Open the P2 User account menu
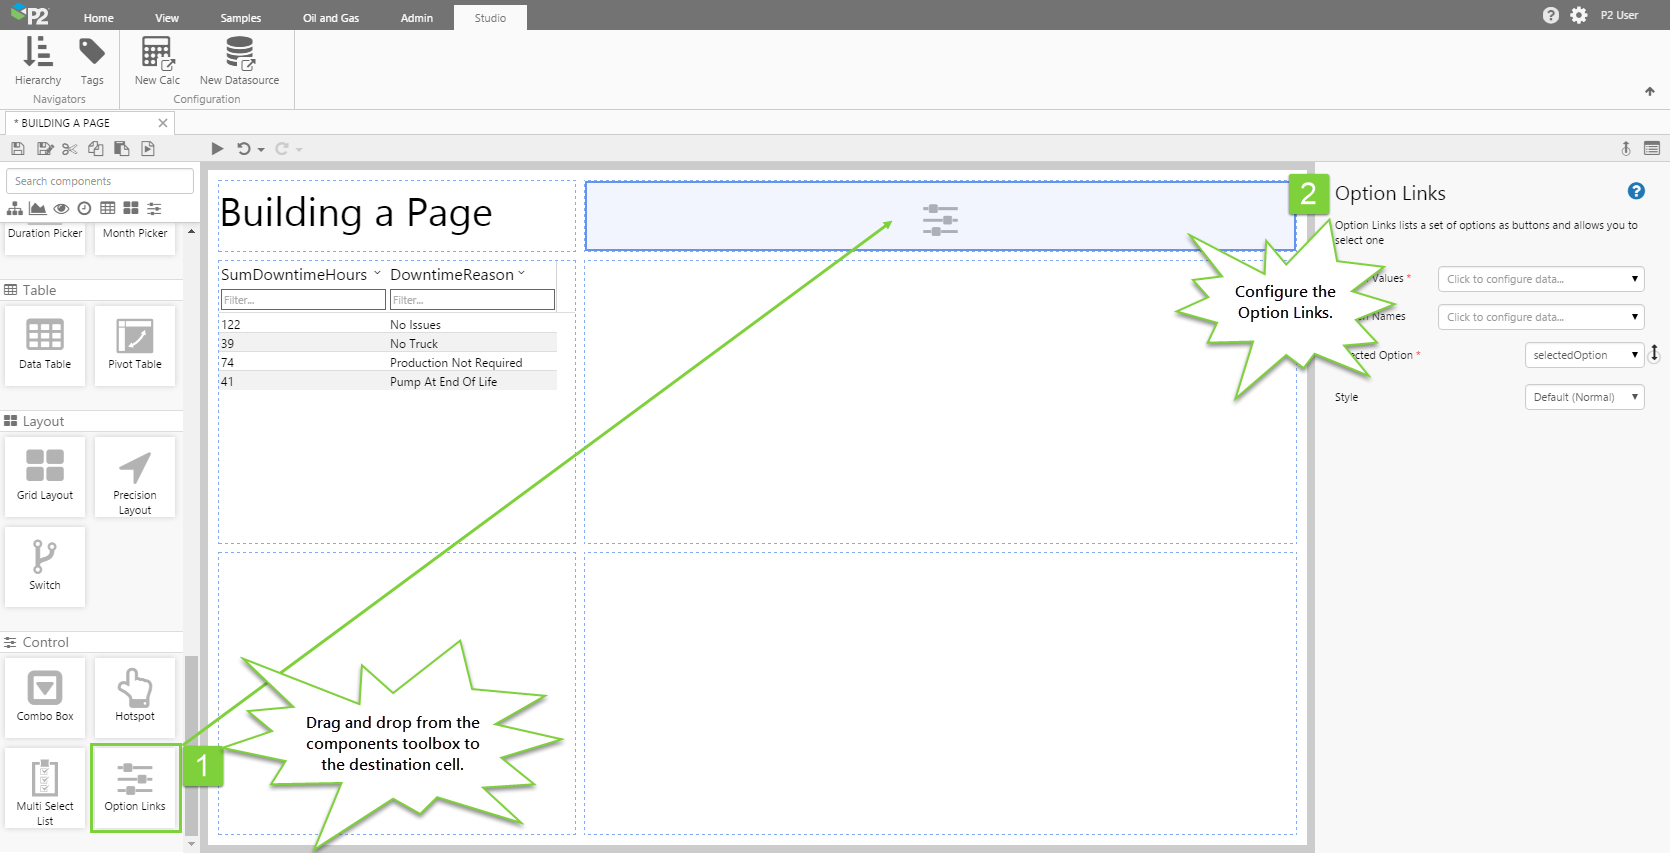This screenshot has width=1670, height=853. click(1619, 15)
